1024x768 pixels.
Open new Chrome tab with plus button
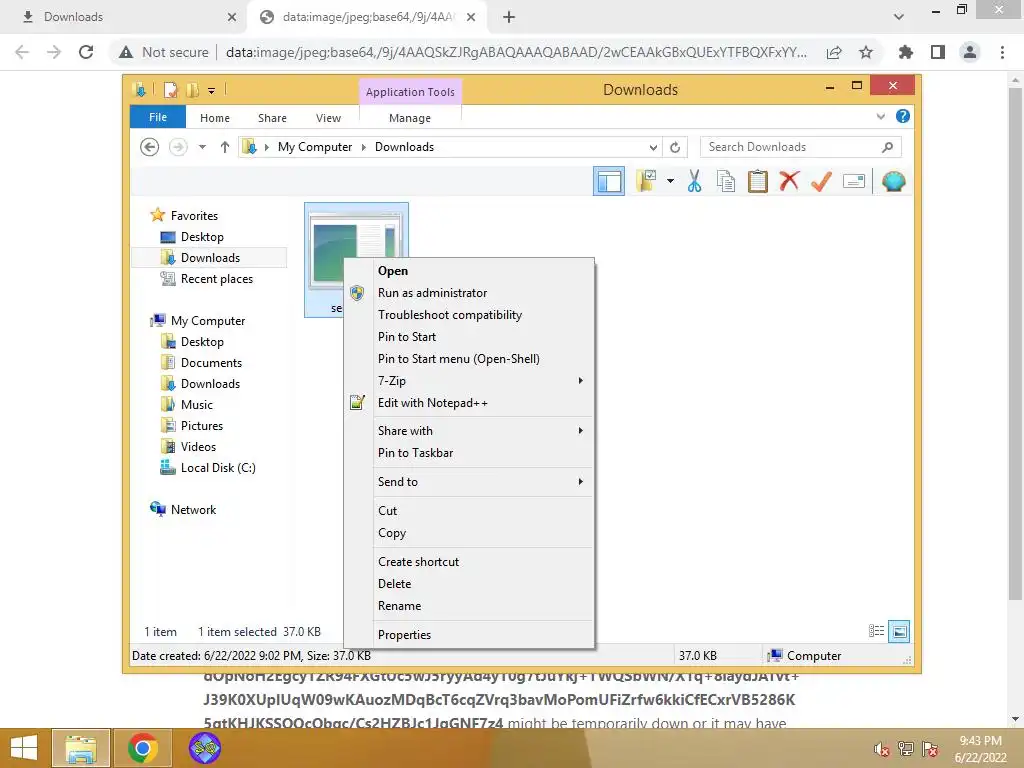click(x=509, y=17)
